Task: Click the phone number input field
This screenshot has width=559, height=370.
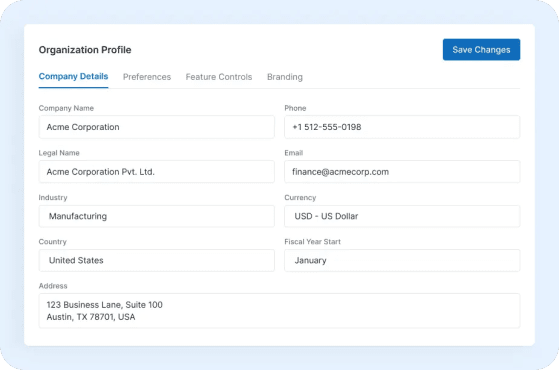Action: tap(402, 127)
